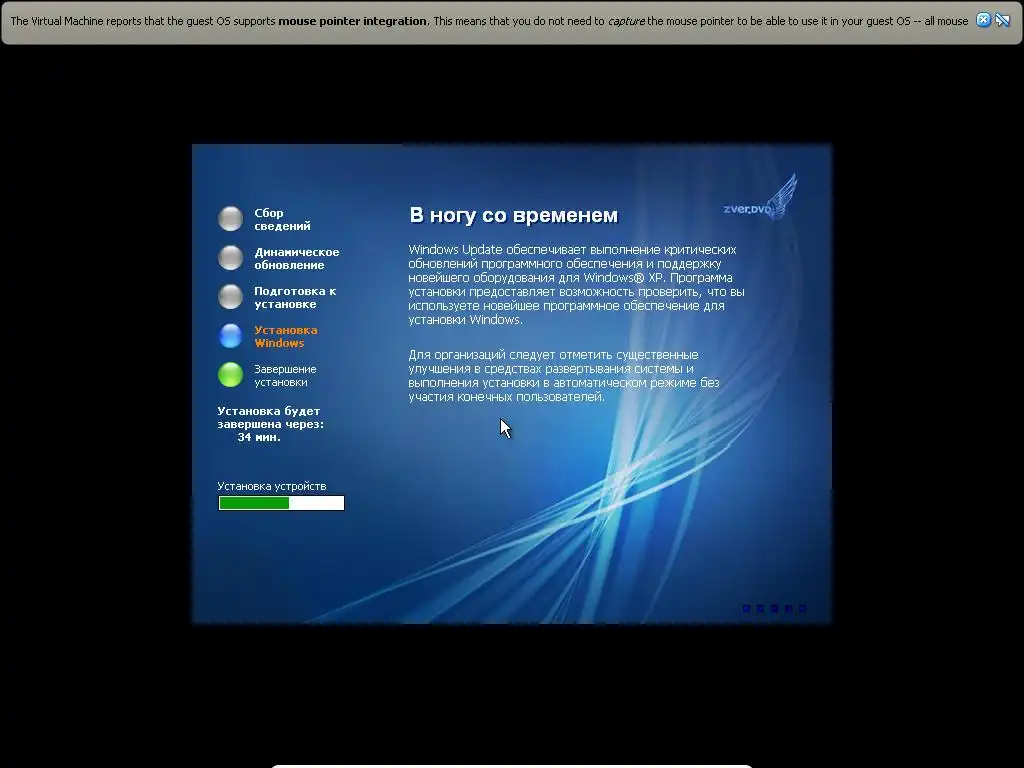Click the 34 мин. remaining time text

(x=259, y=438)
